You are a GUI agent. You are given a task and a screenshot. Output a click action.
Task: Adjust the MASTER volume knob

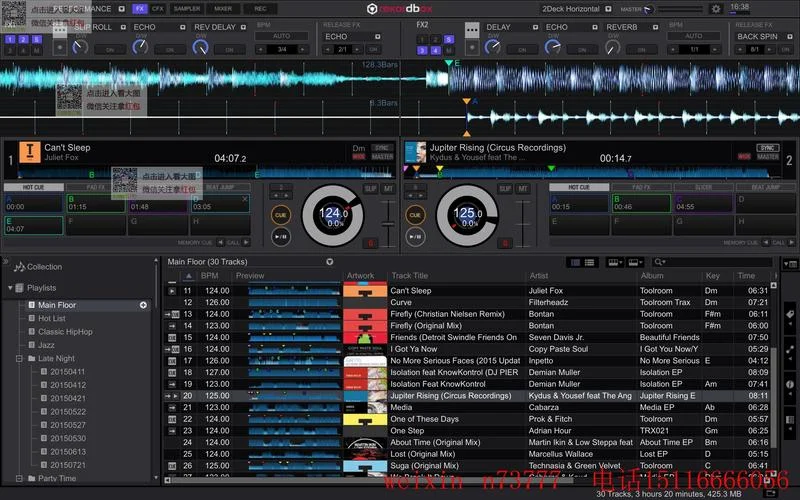(648, 9)
